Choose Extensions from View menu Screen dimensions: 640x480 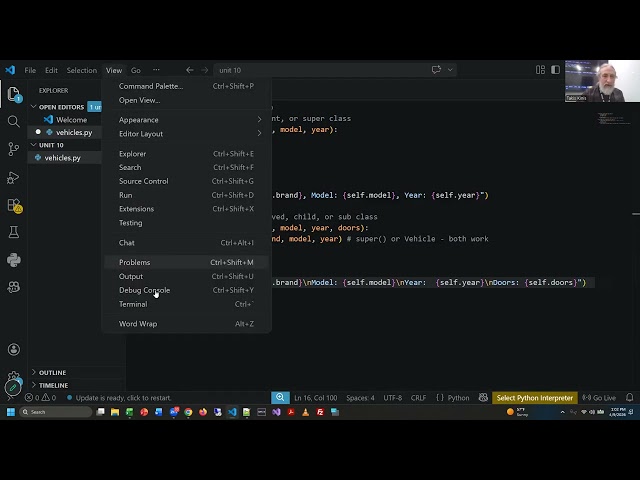click(186, 209)
